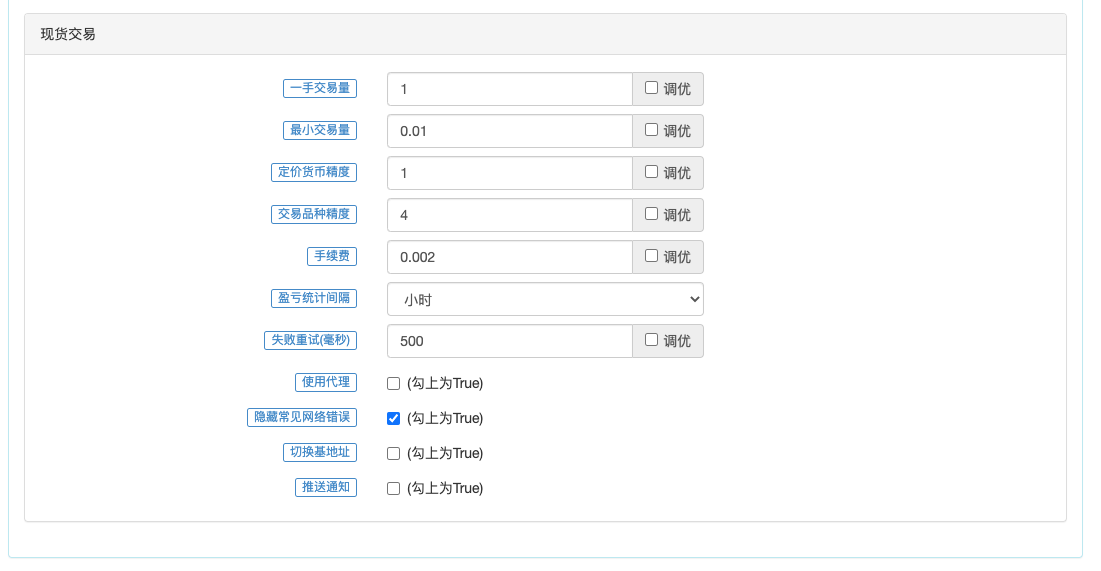
Task: Turn on the 推送通知 checkbox
Action: (x=393, y=489)
